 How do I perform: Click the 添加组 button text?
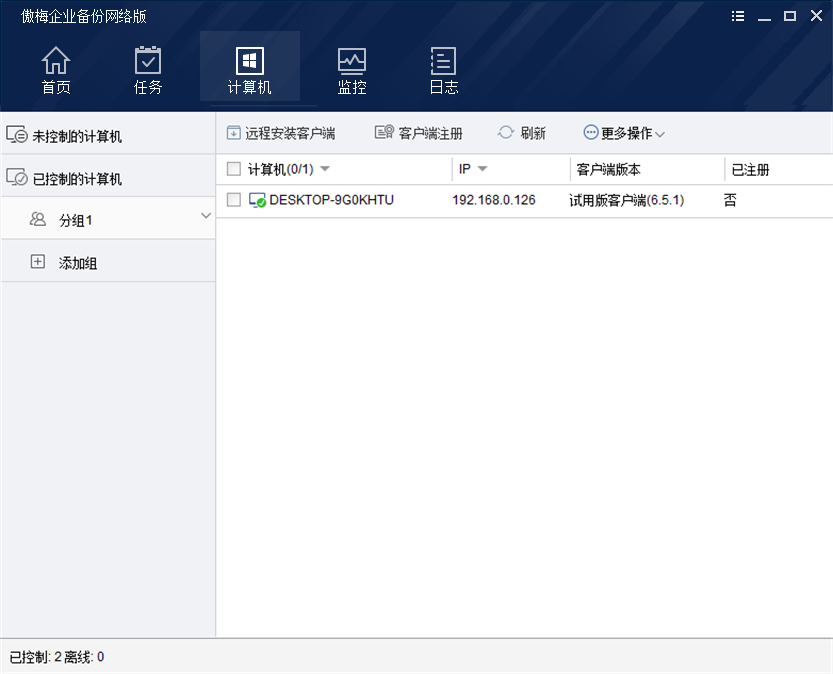[78, 263]
